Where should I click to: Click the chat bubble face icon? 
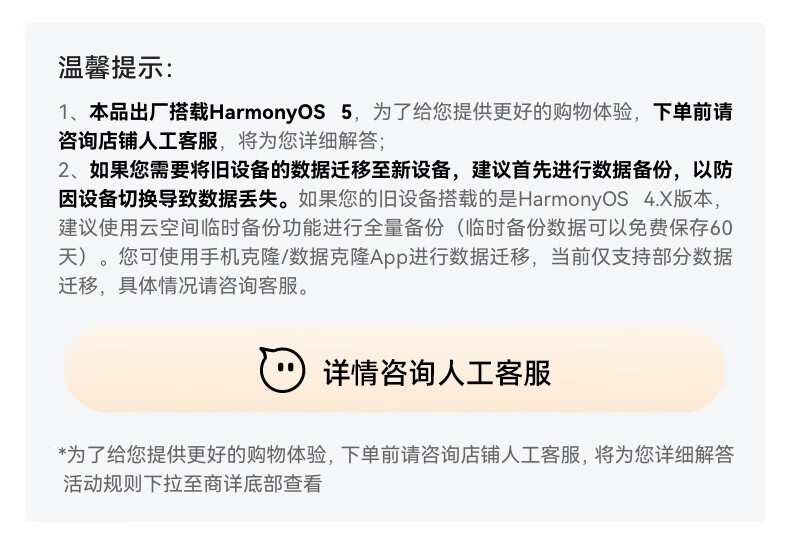point(282,370)
